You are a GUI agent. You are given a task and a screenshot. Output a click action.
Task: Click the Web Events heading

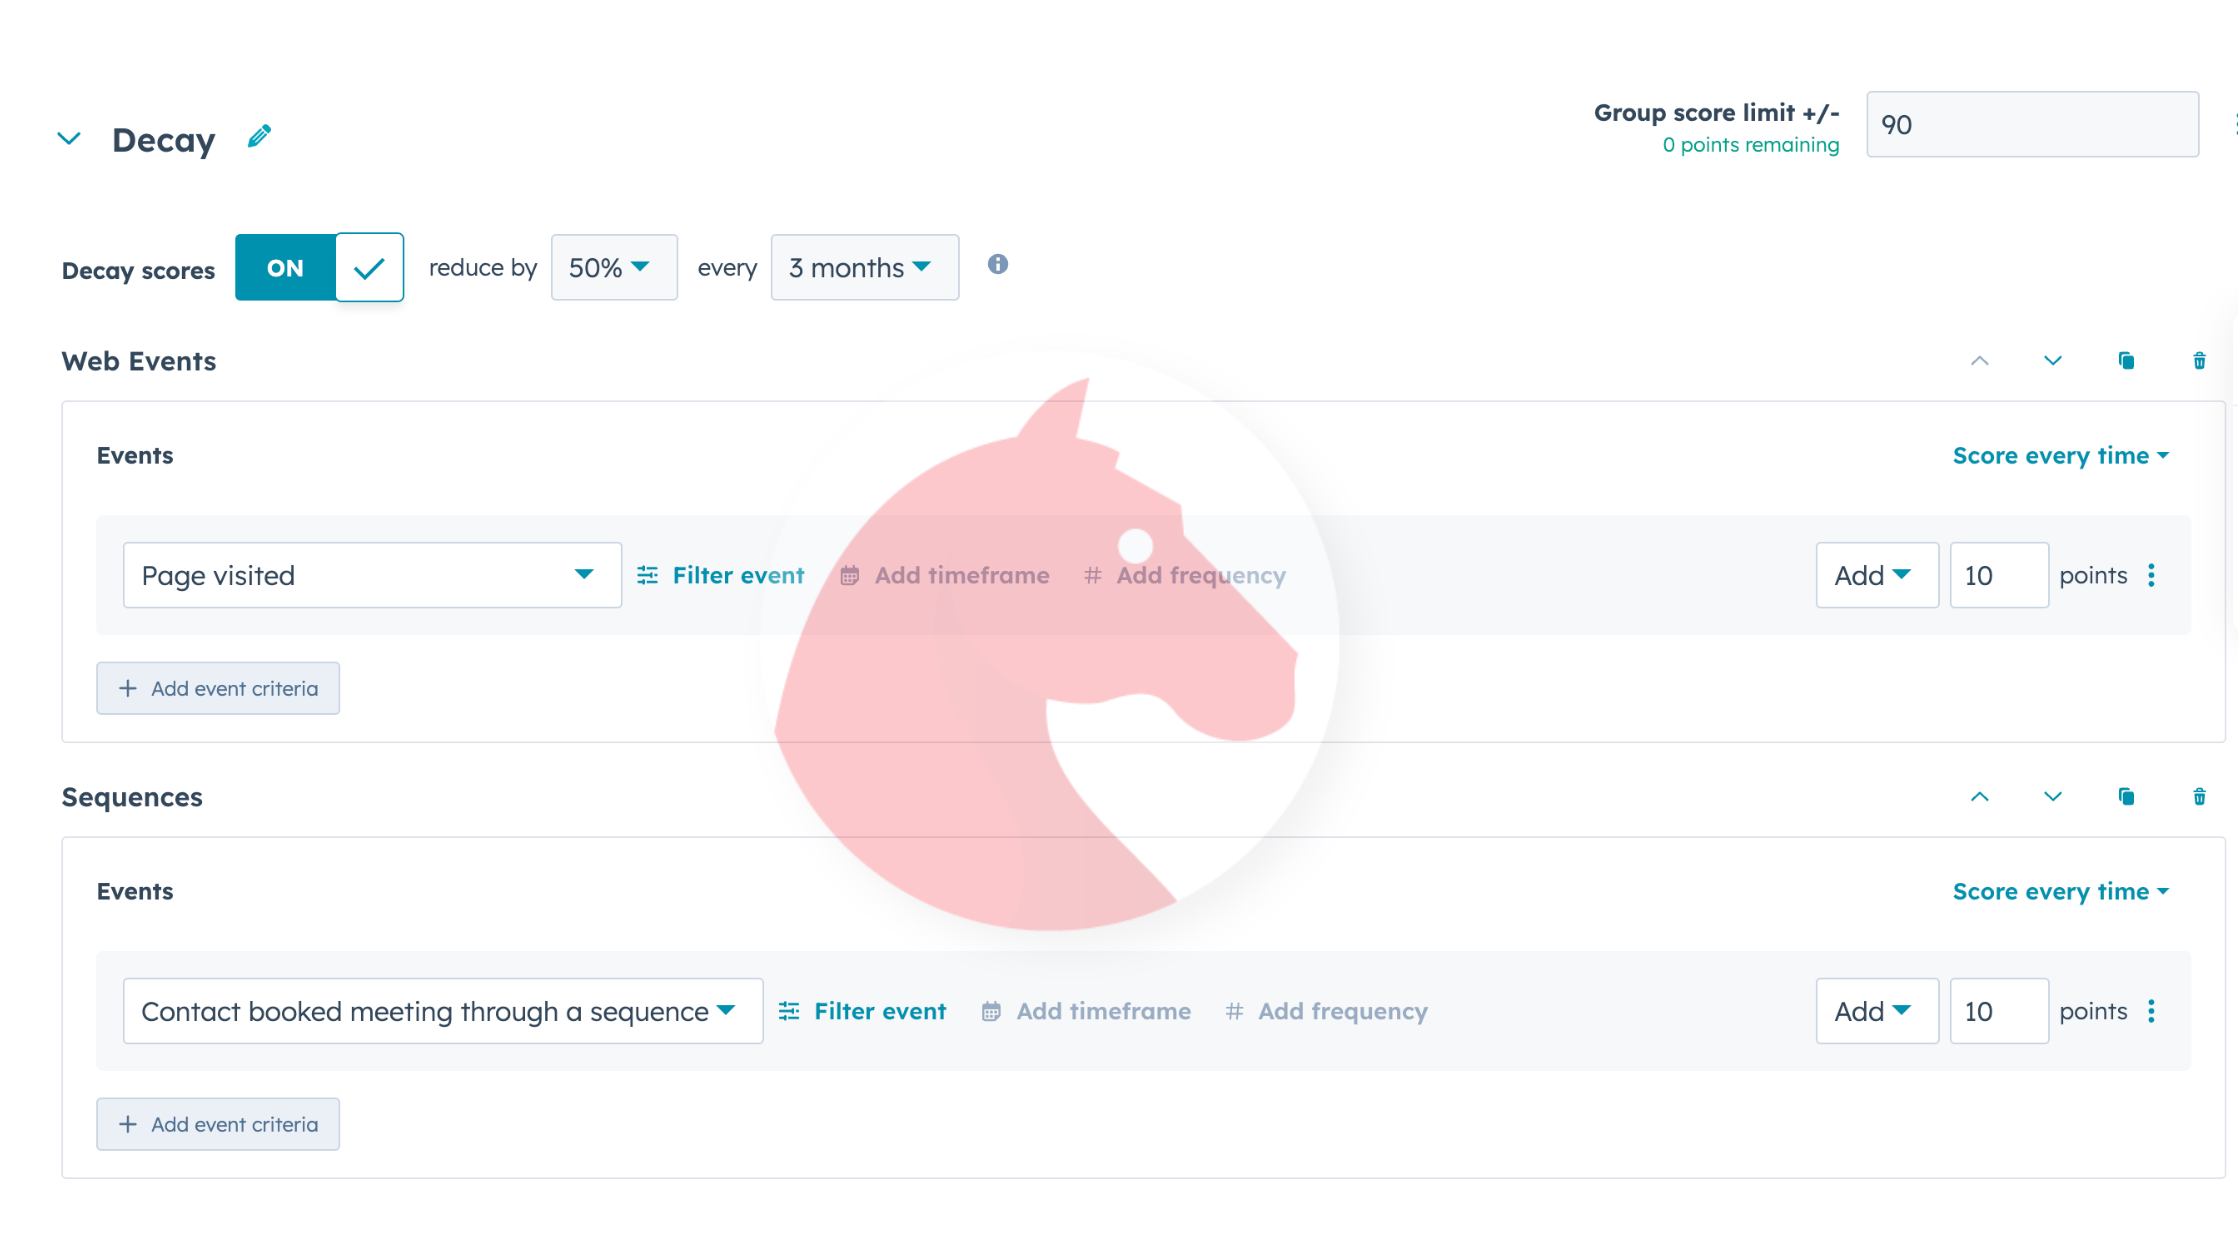click(x=139, y=361)
